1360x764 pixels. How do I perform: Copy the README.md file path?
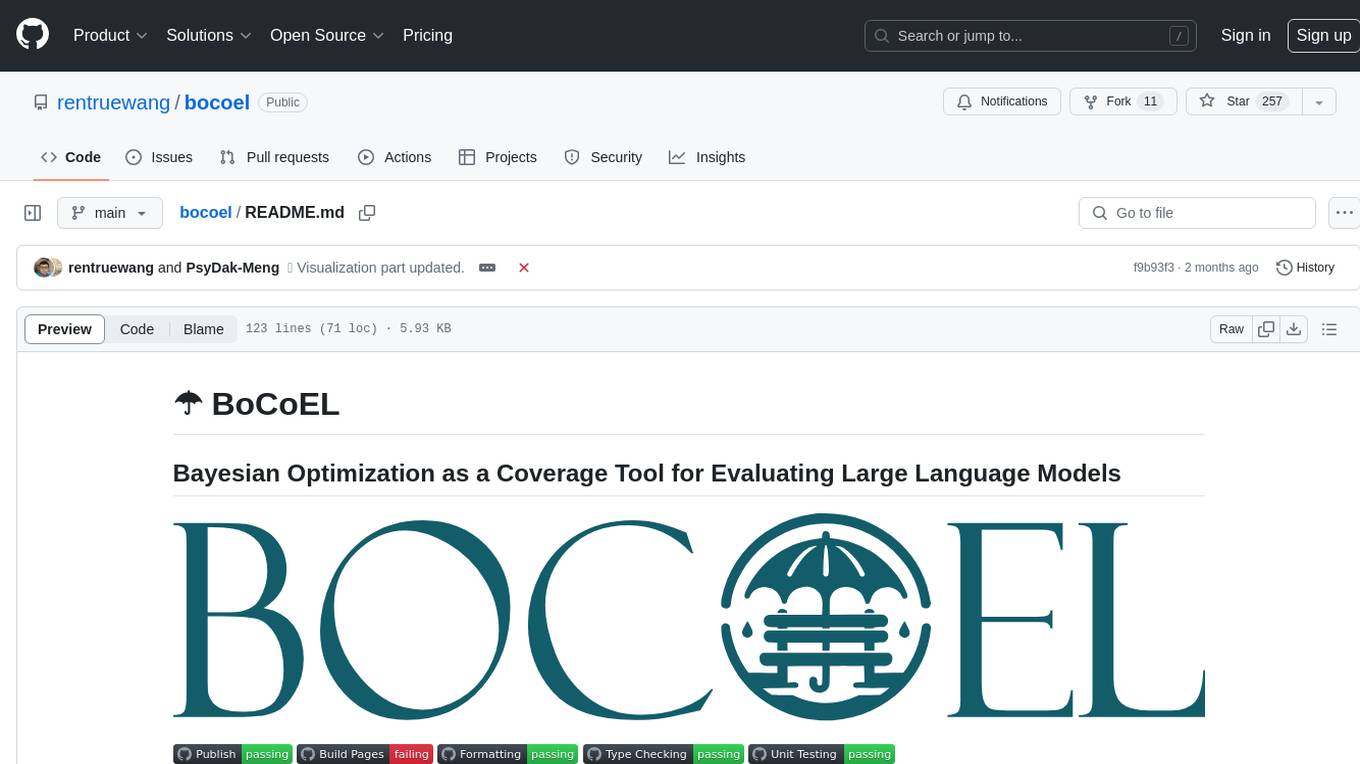367,213
